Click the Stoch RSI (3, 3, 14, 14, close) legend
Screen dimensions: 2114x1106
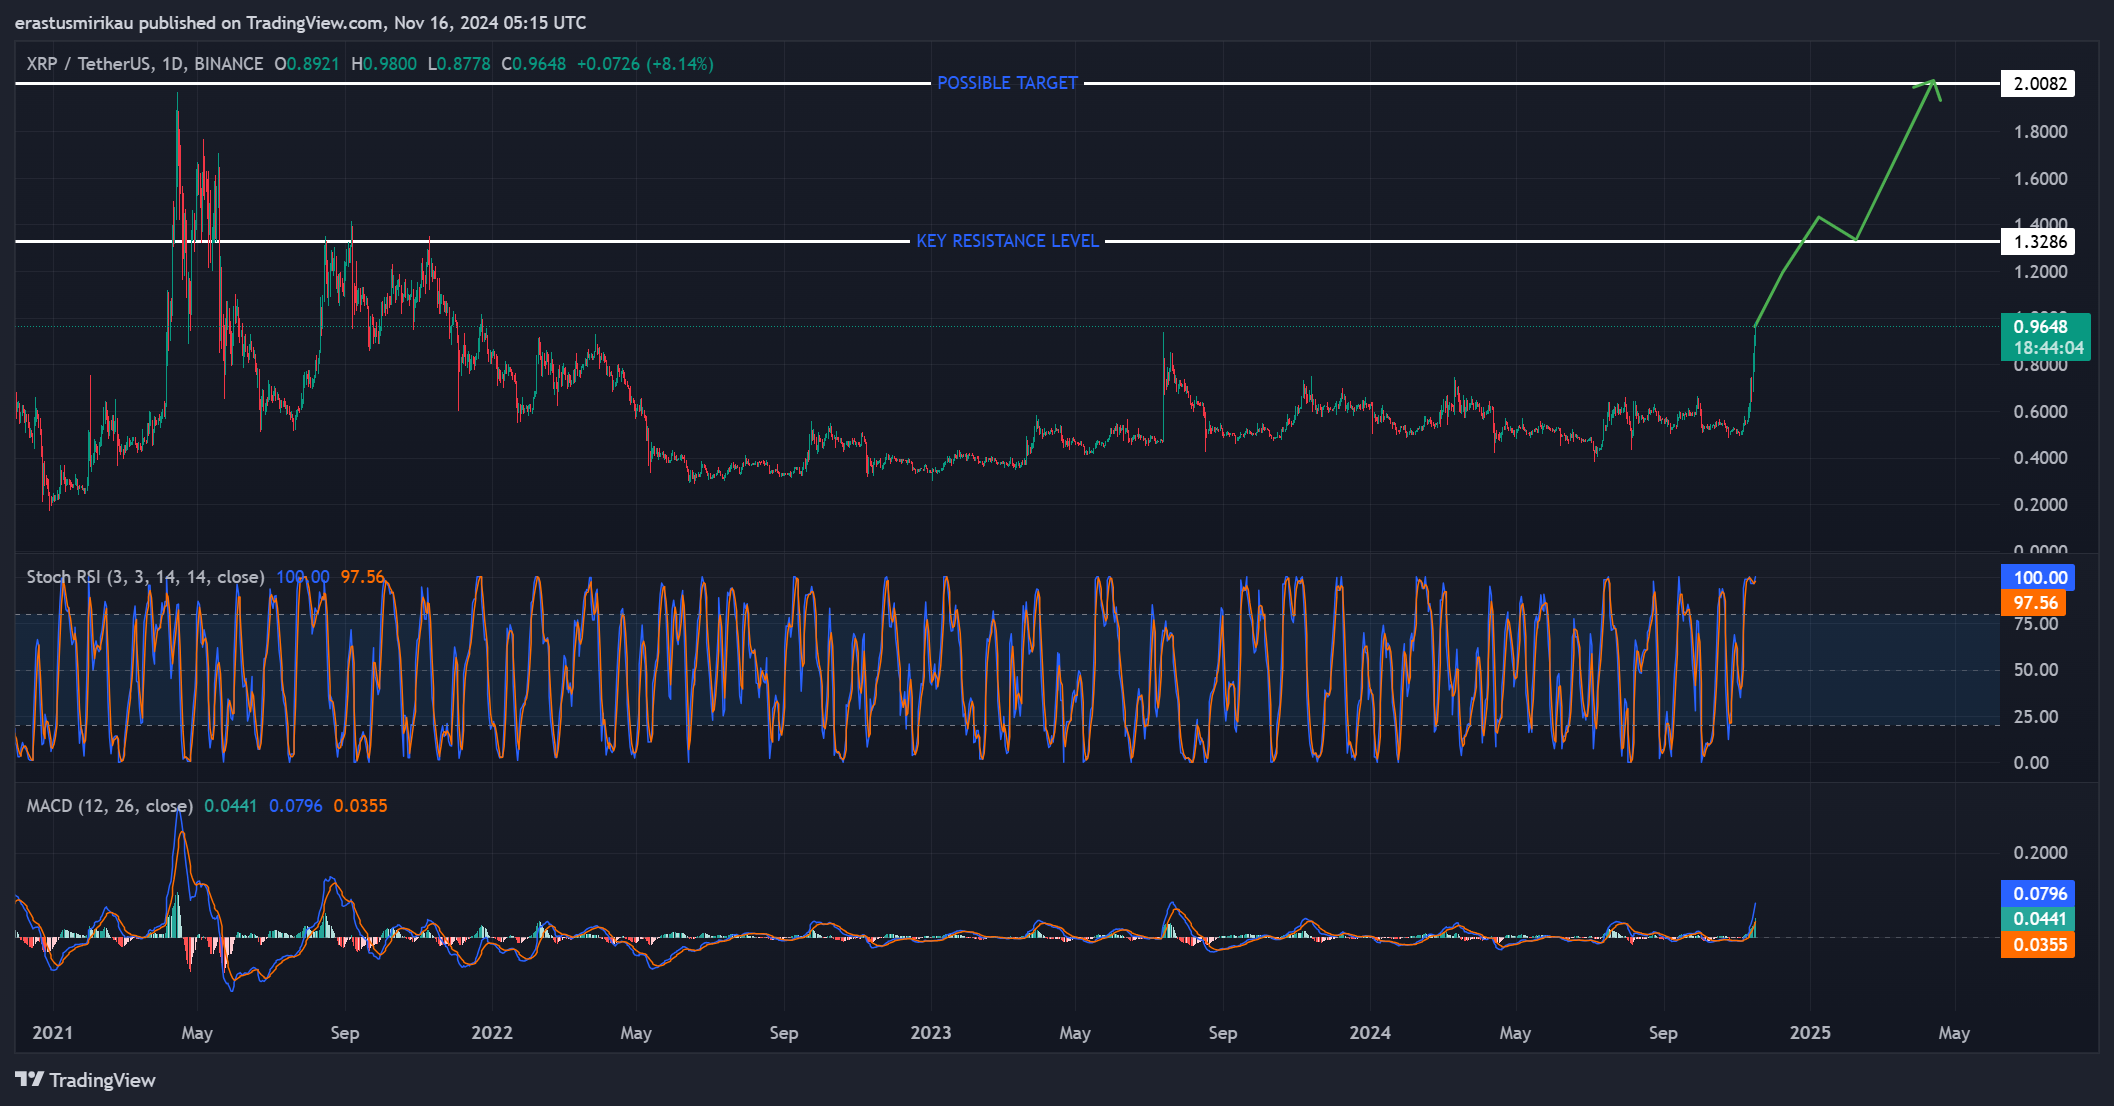145,577
